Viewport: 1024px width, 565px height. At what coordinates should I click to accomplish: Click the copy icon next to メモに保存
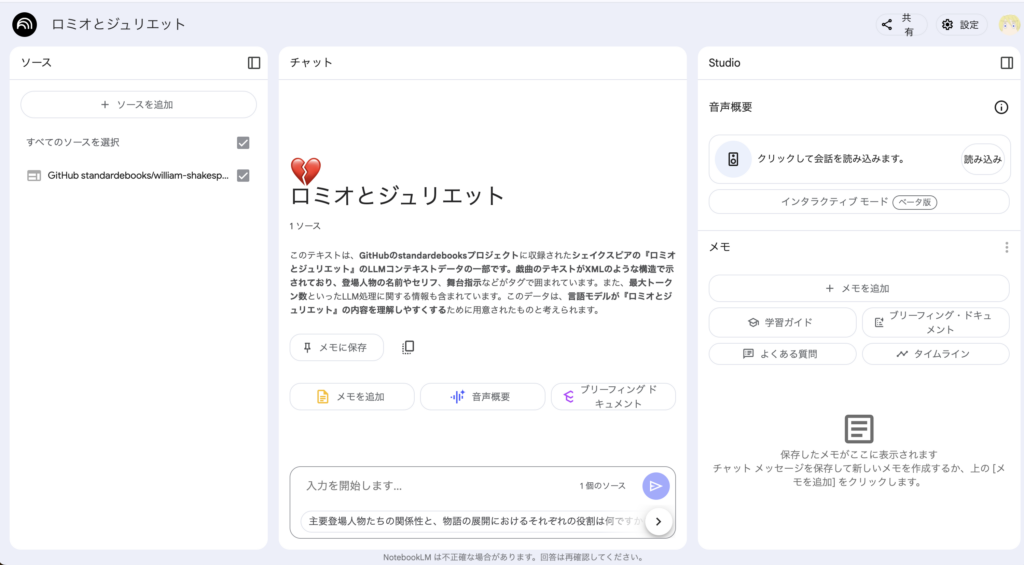408,347
